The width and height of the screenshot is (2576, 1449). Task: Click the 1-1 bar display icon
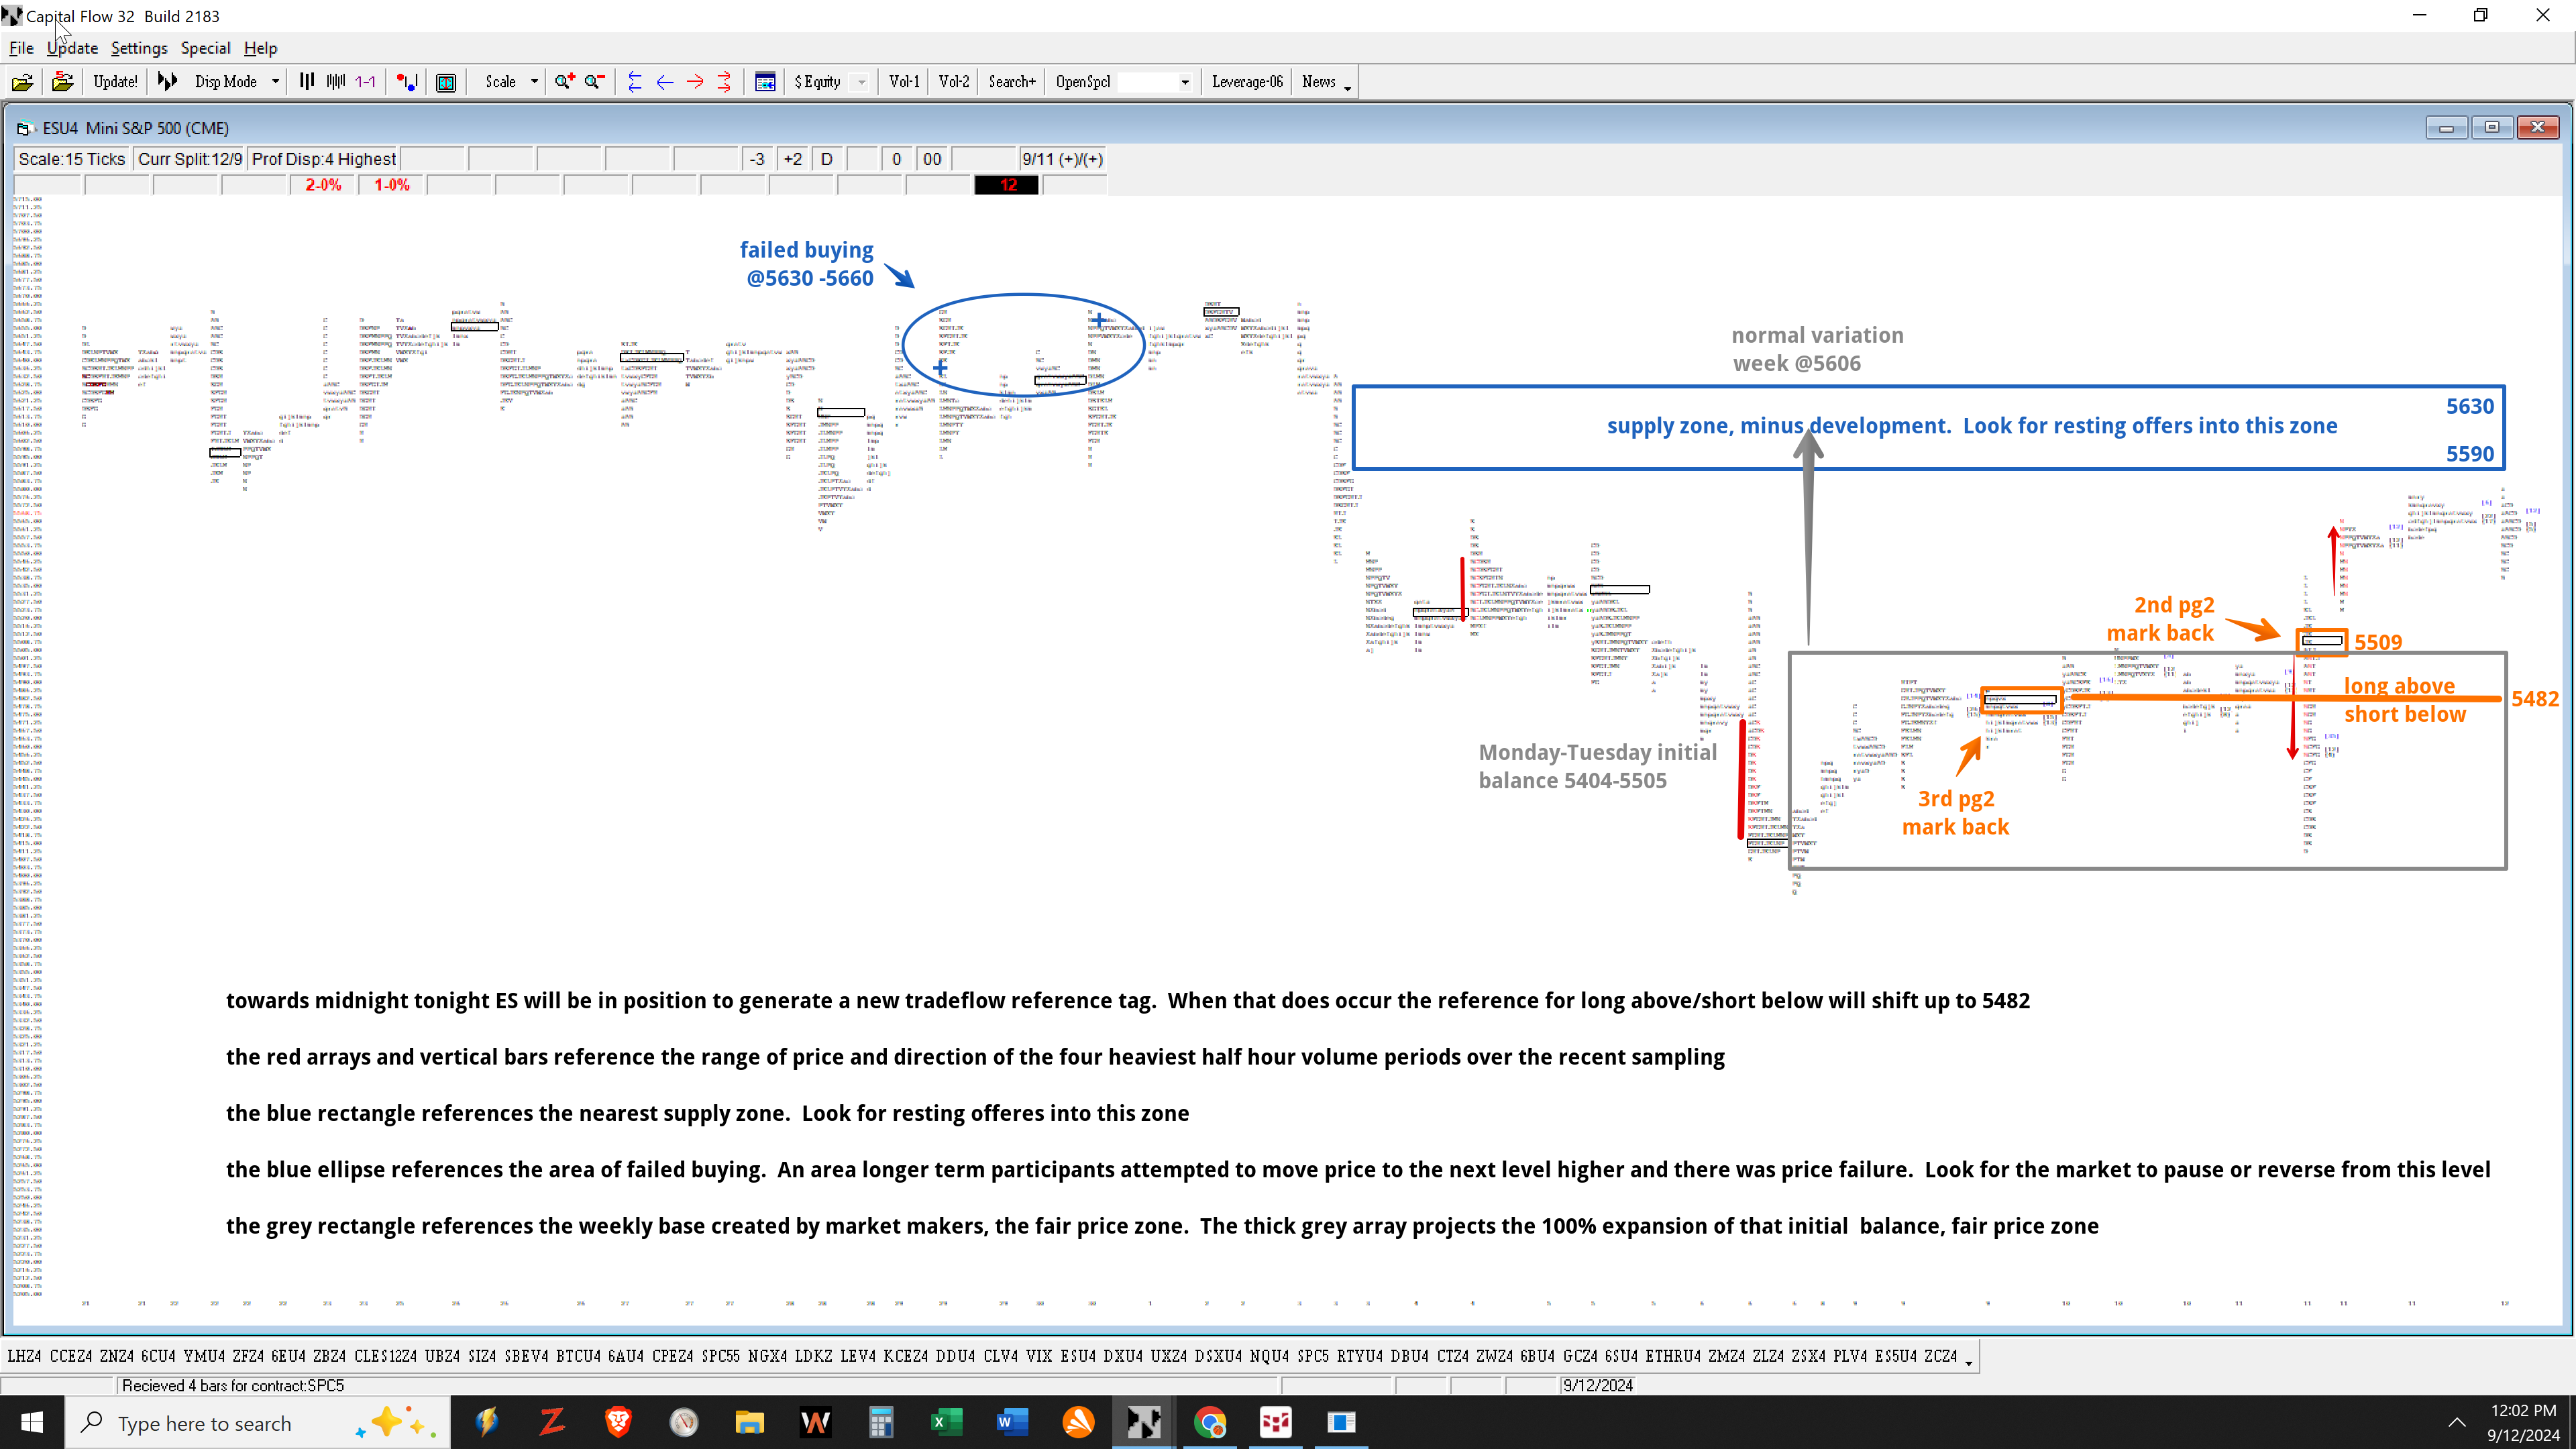[365, 82]
